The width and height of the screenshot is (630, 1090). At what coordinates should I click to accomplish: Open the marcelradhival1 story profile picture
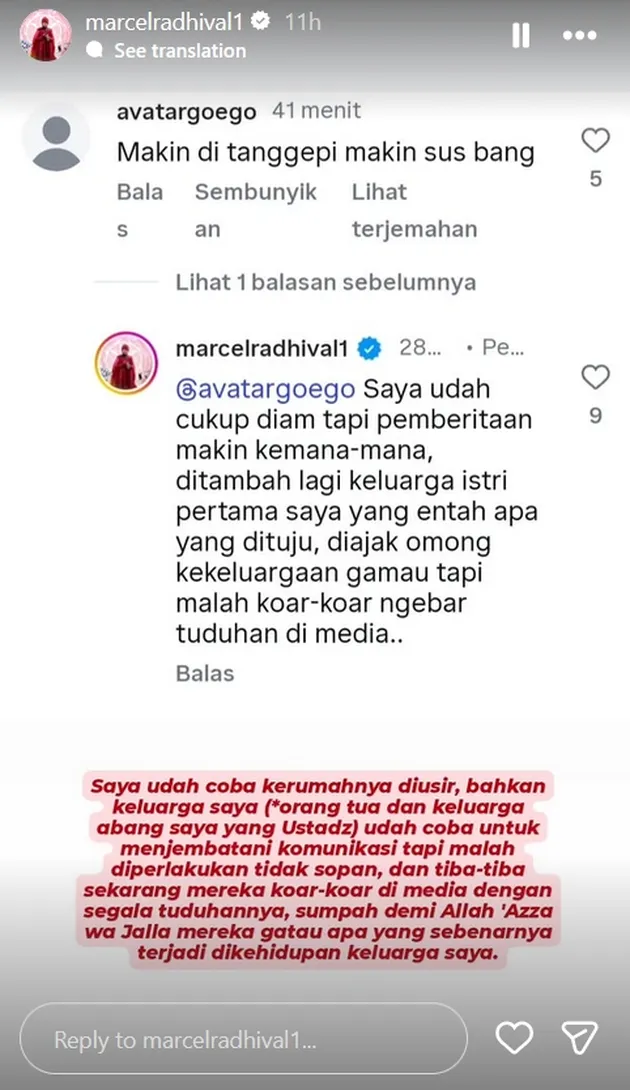45,35
